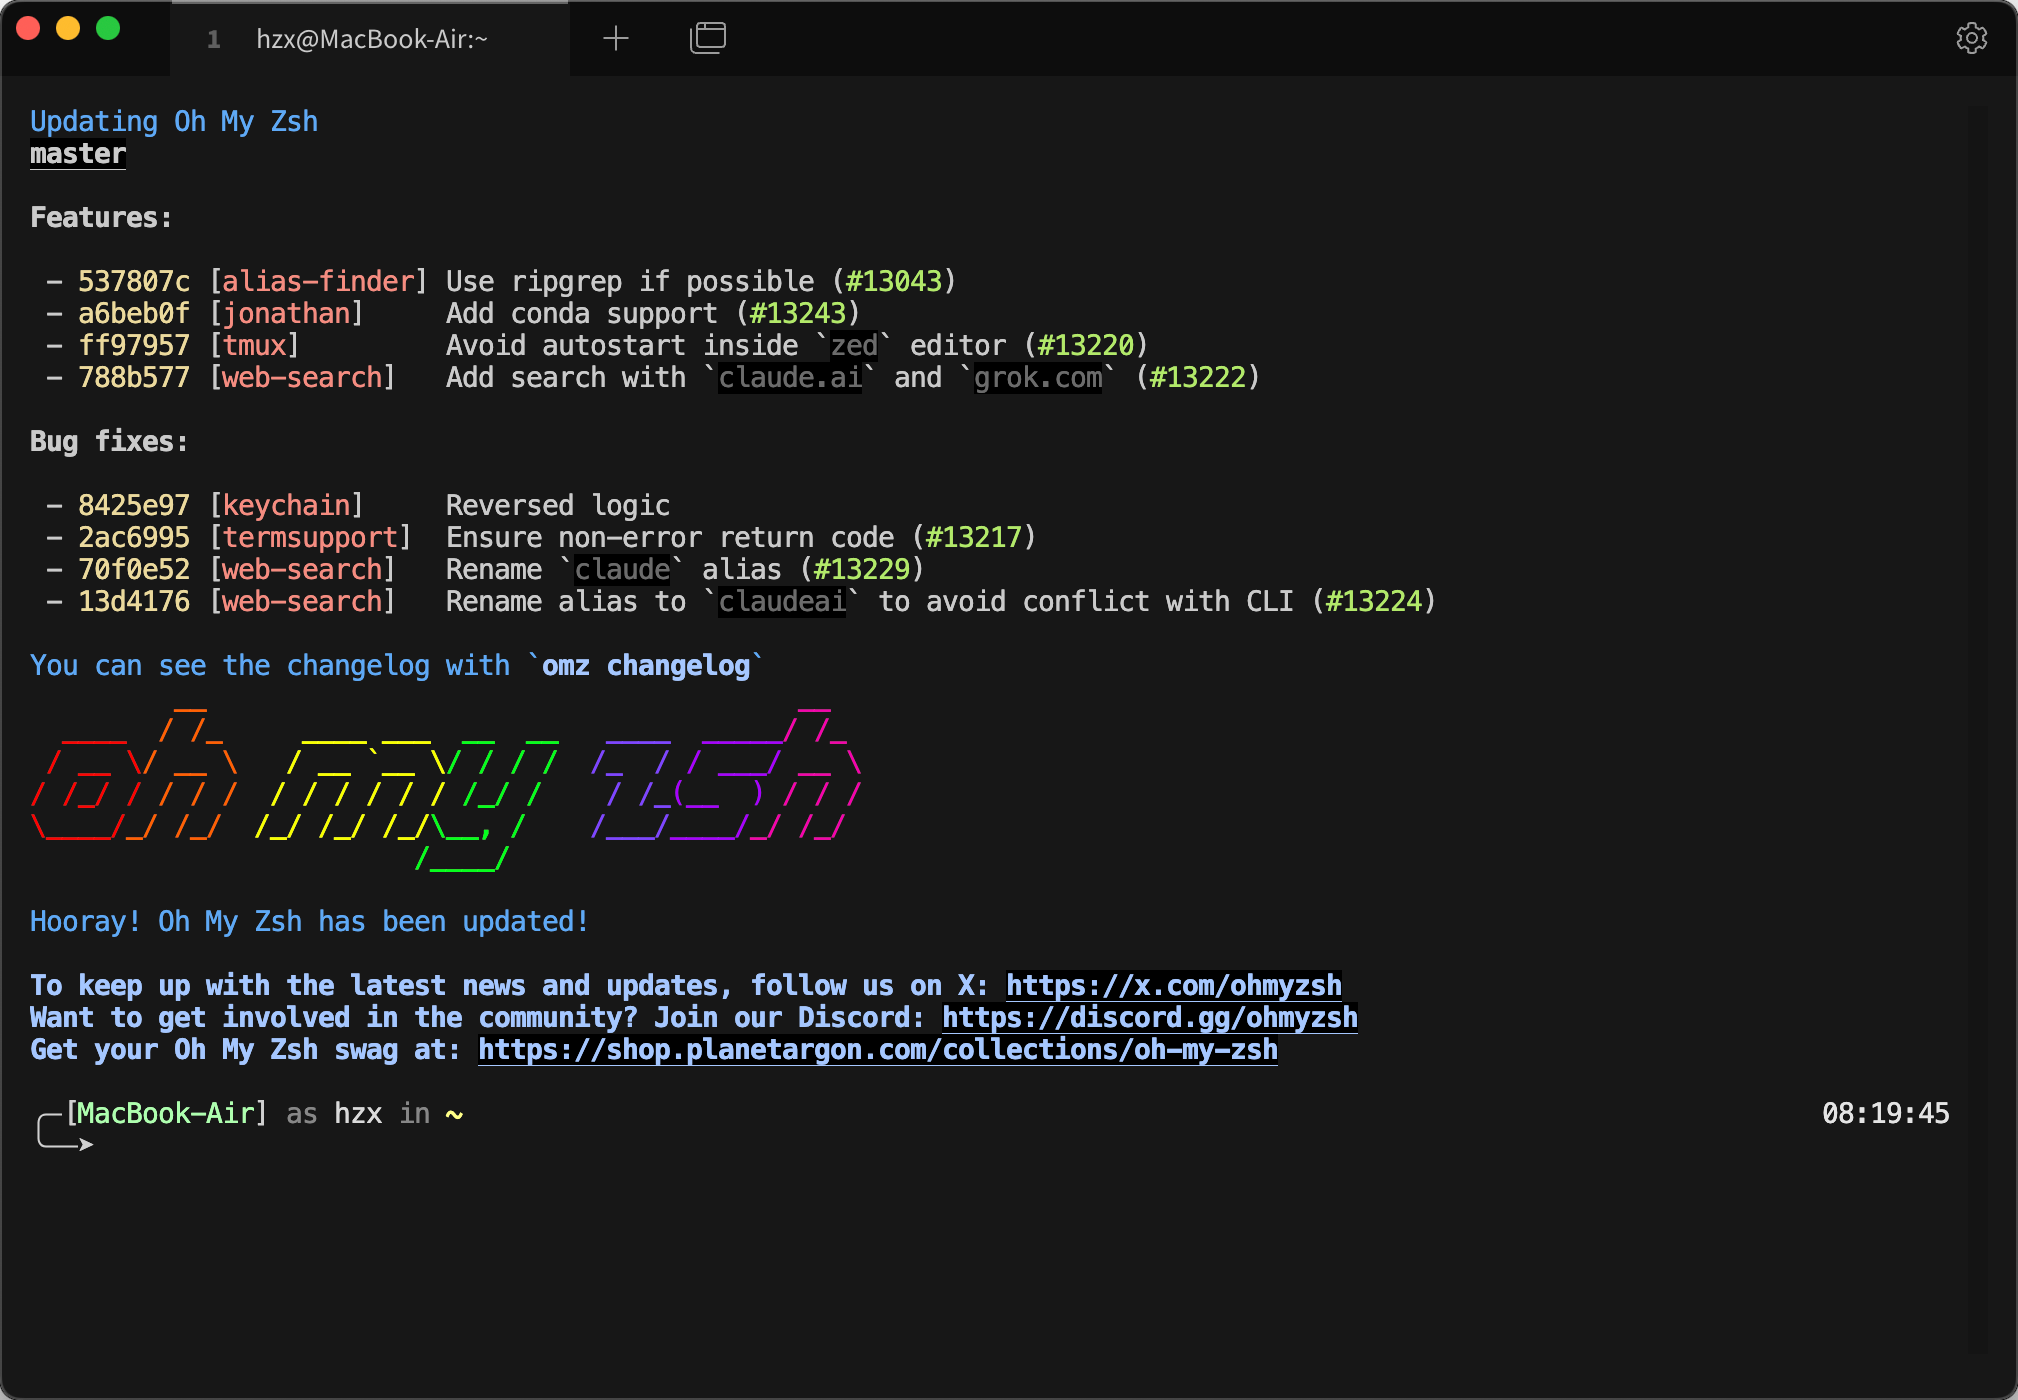Image resolution: width=2018 pixels, height=1400 pixels.
Task: Click the [jonathan] theme tag
Action: click(x=286, y=314)
